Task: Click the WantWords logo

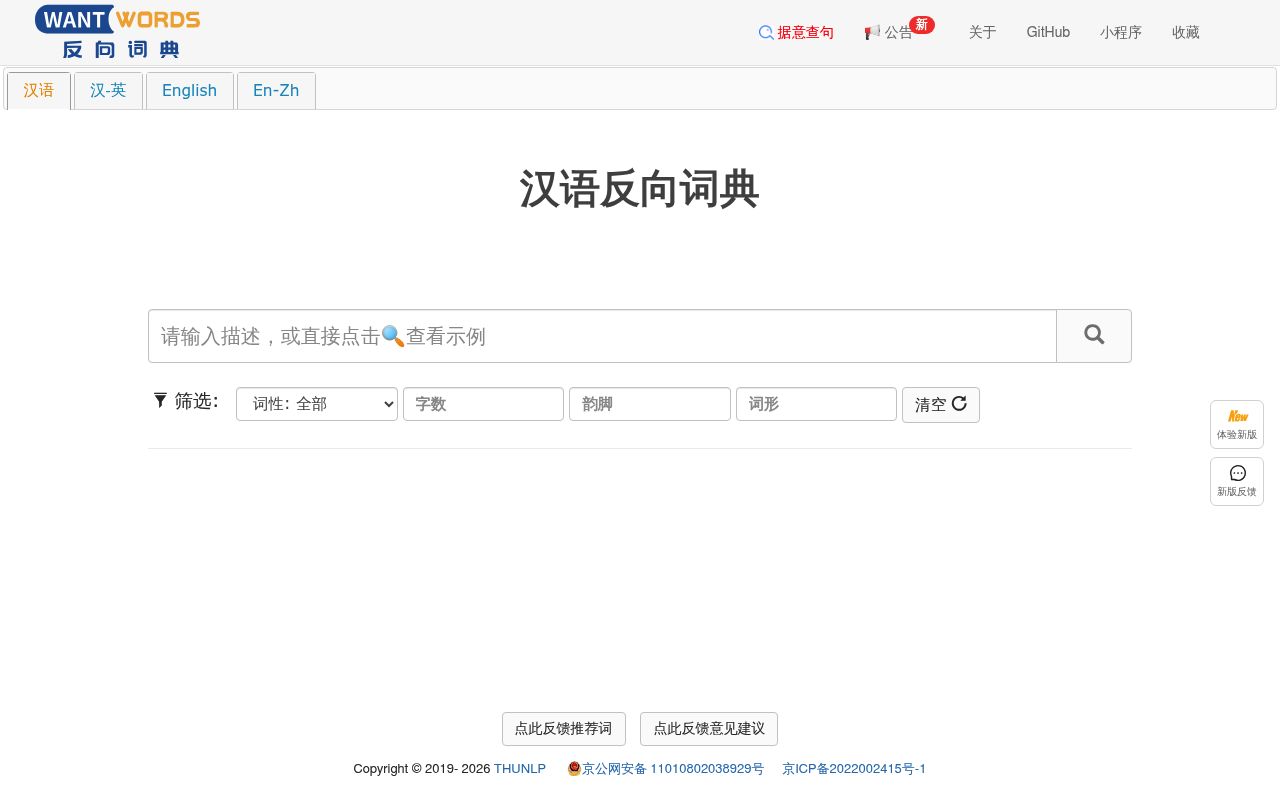Action: point(117,32)
